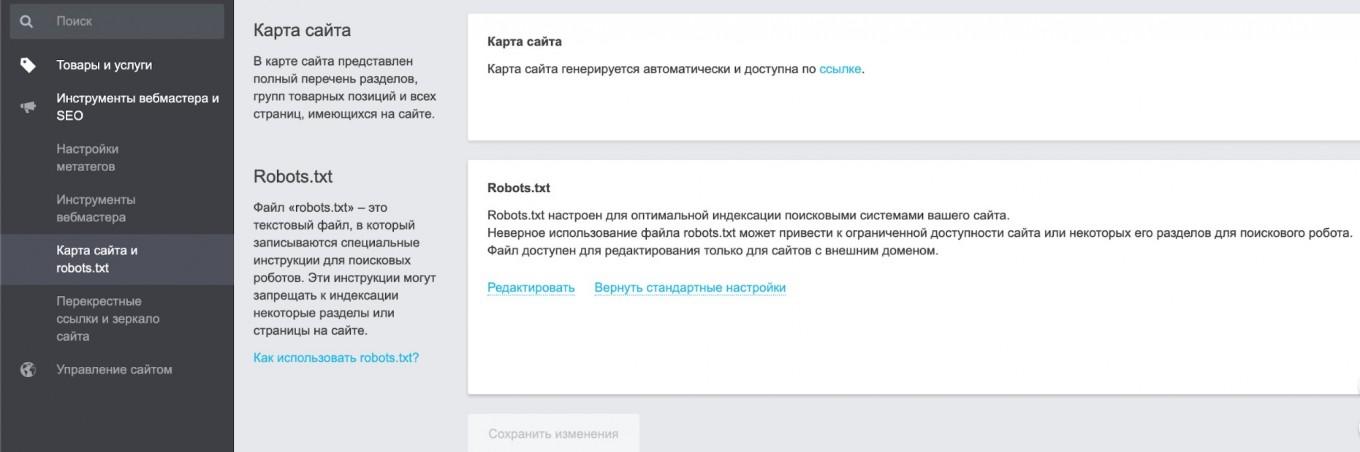
Task: Click the large Robots.txt section title on the left
Action: (x=293, y=177)
